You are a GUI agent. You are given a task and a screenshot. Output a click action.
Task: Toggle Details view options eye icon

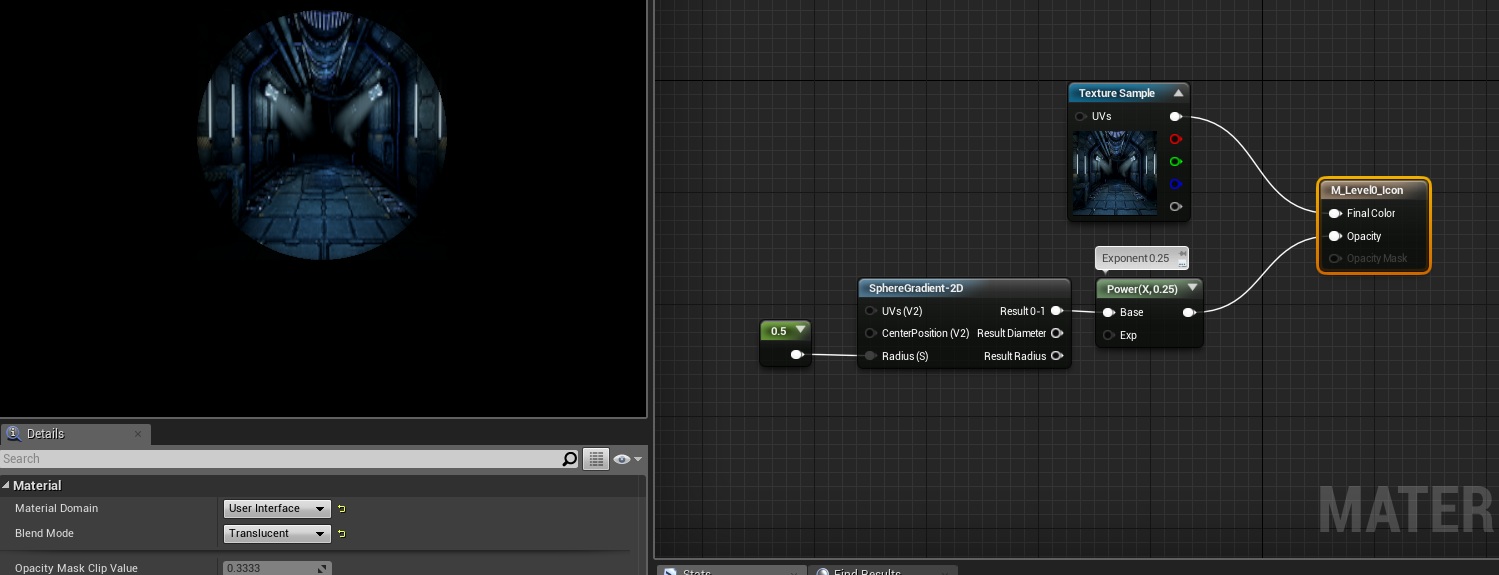click(x=628, y=459)
